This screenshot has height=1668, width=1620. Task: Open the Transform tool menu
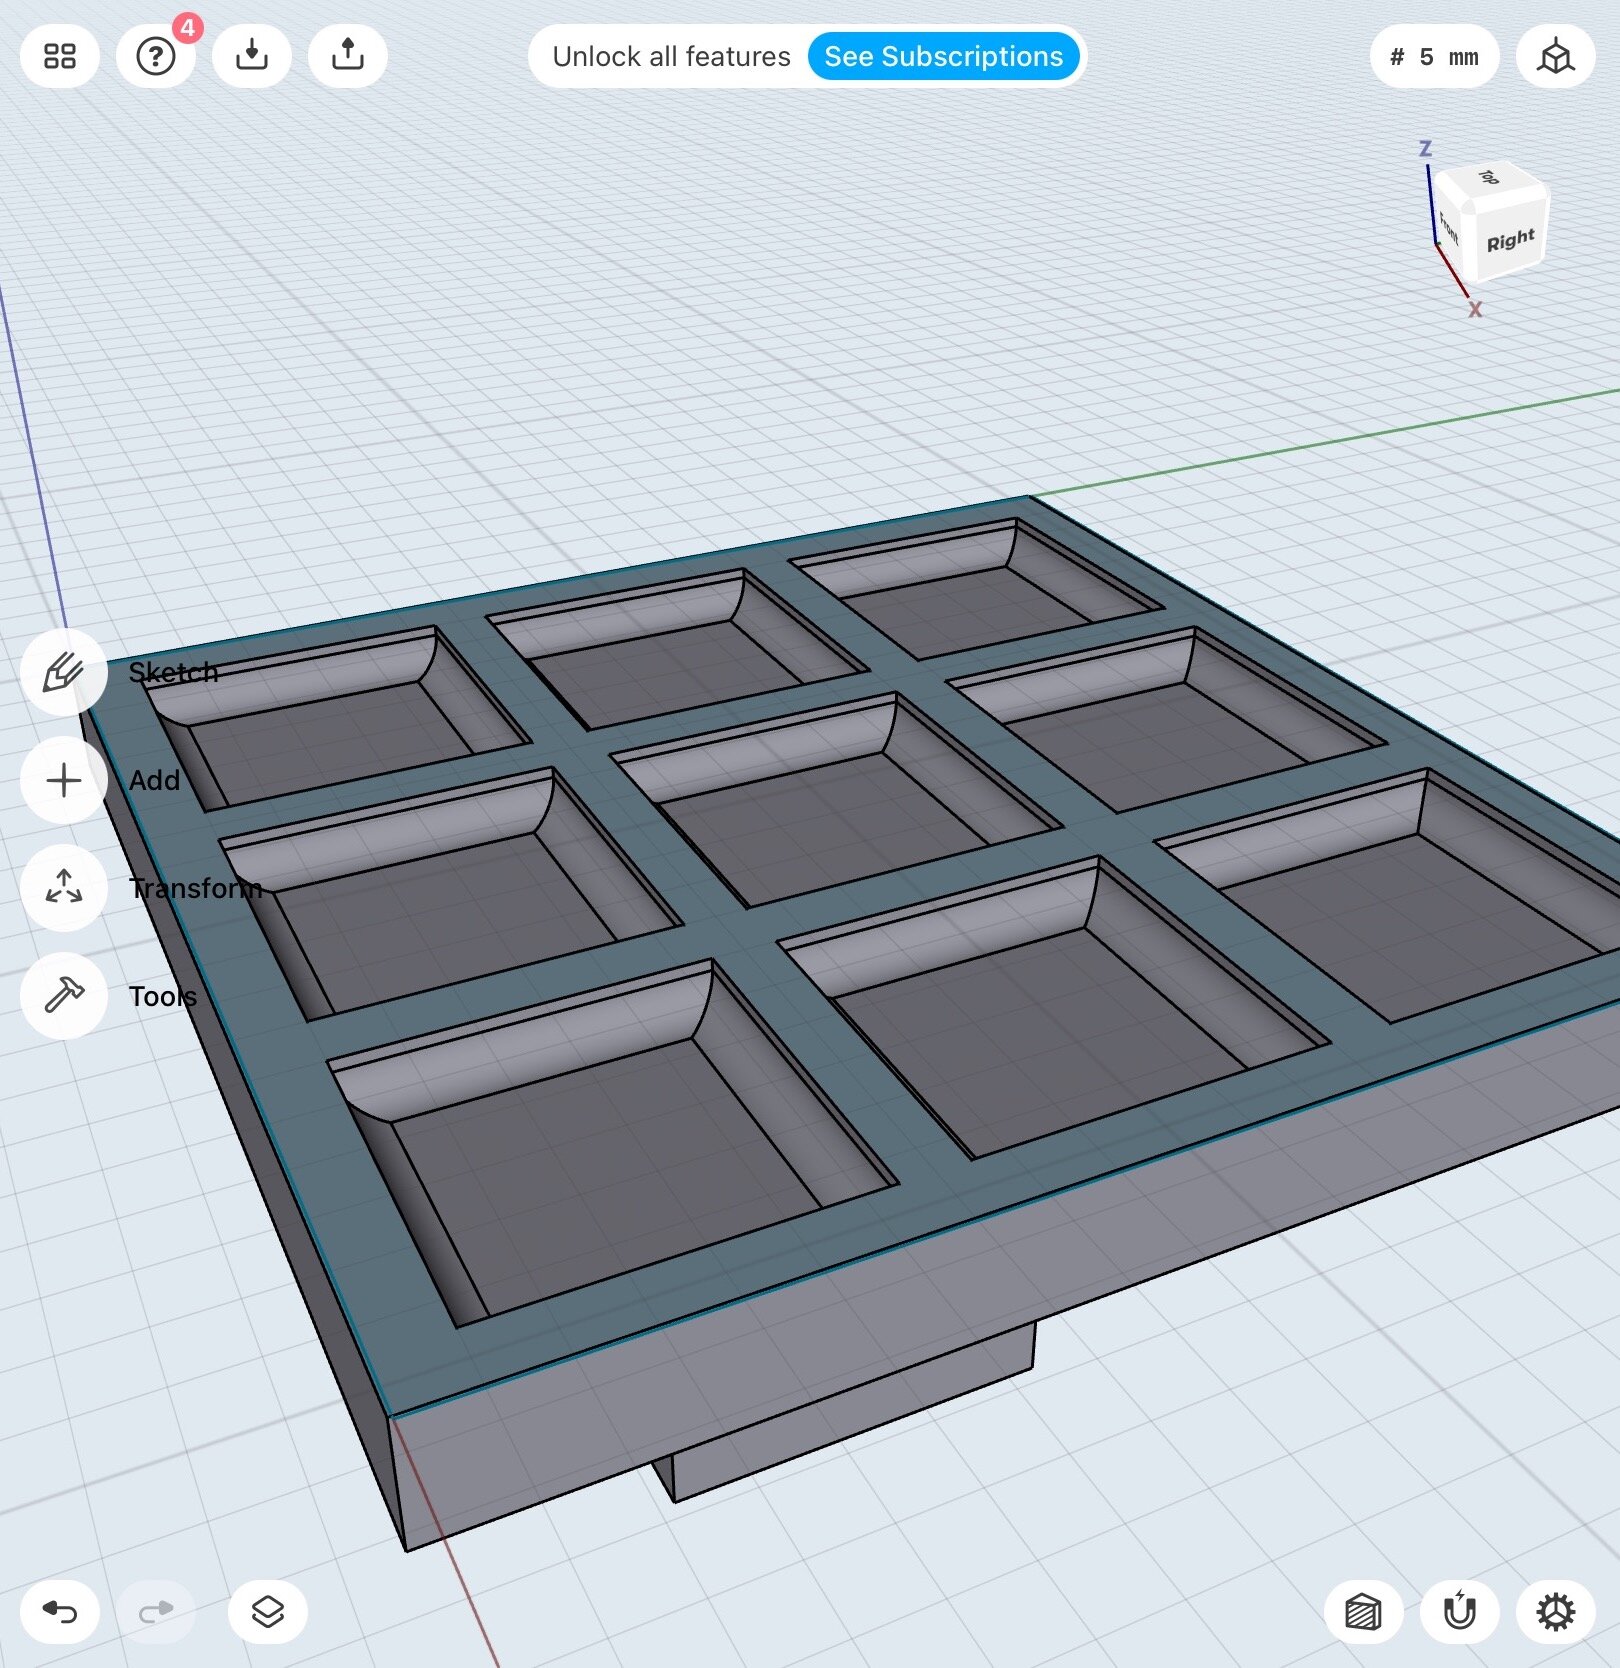click(x=64, y=888)
